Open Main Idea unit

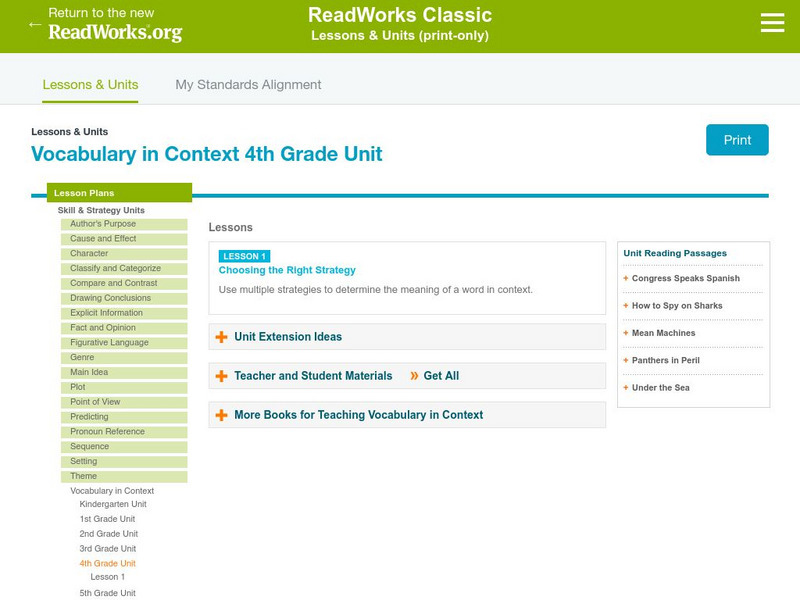coord(124,372)
